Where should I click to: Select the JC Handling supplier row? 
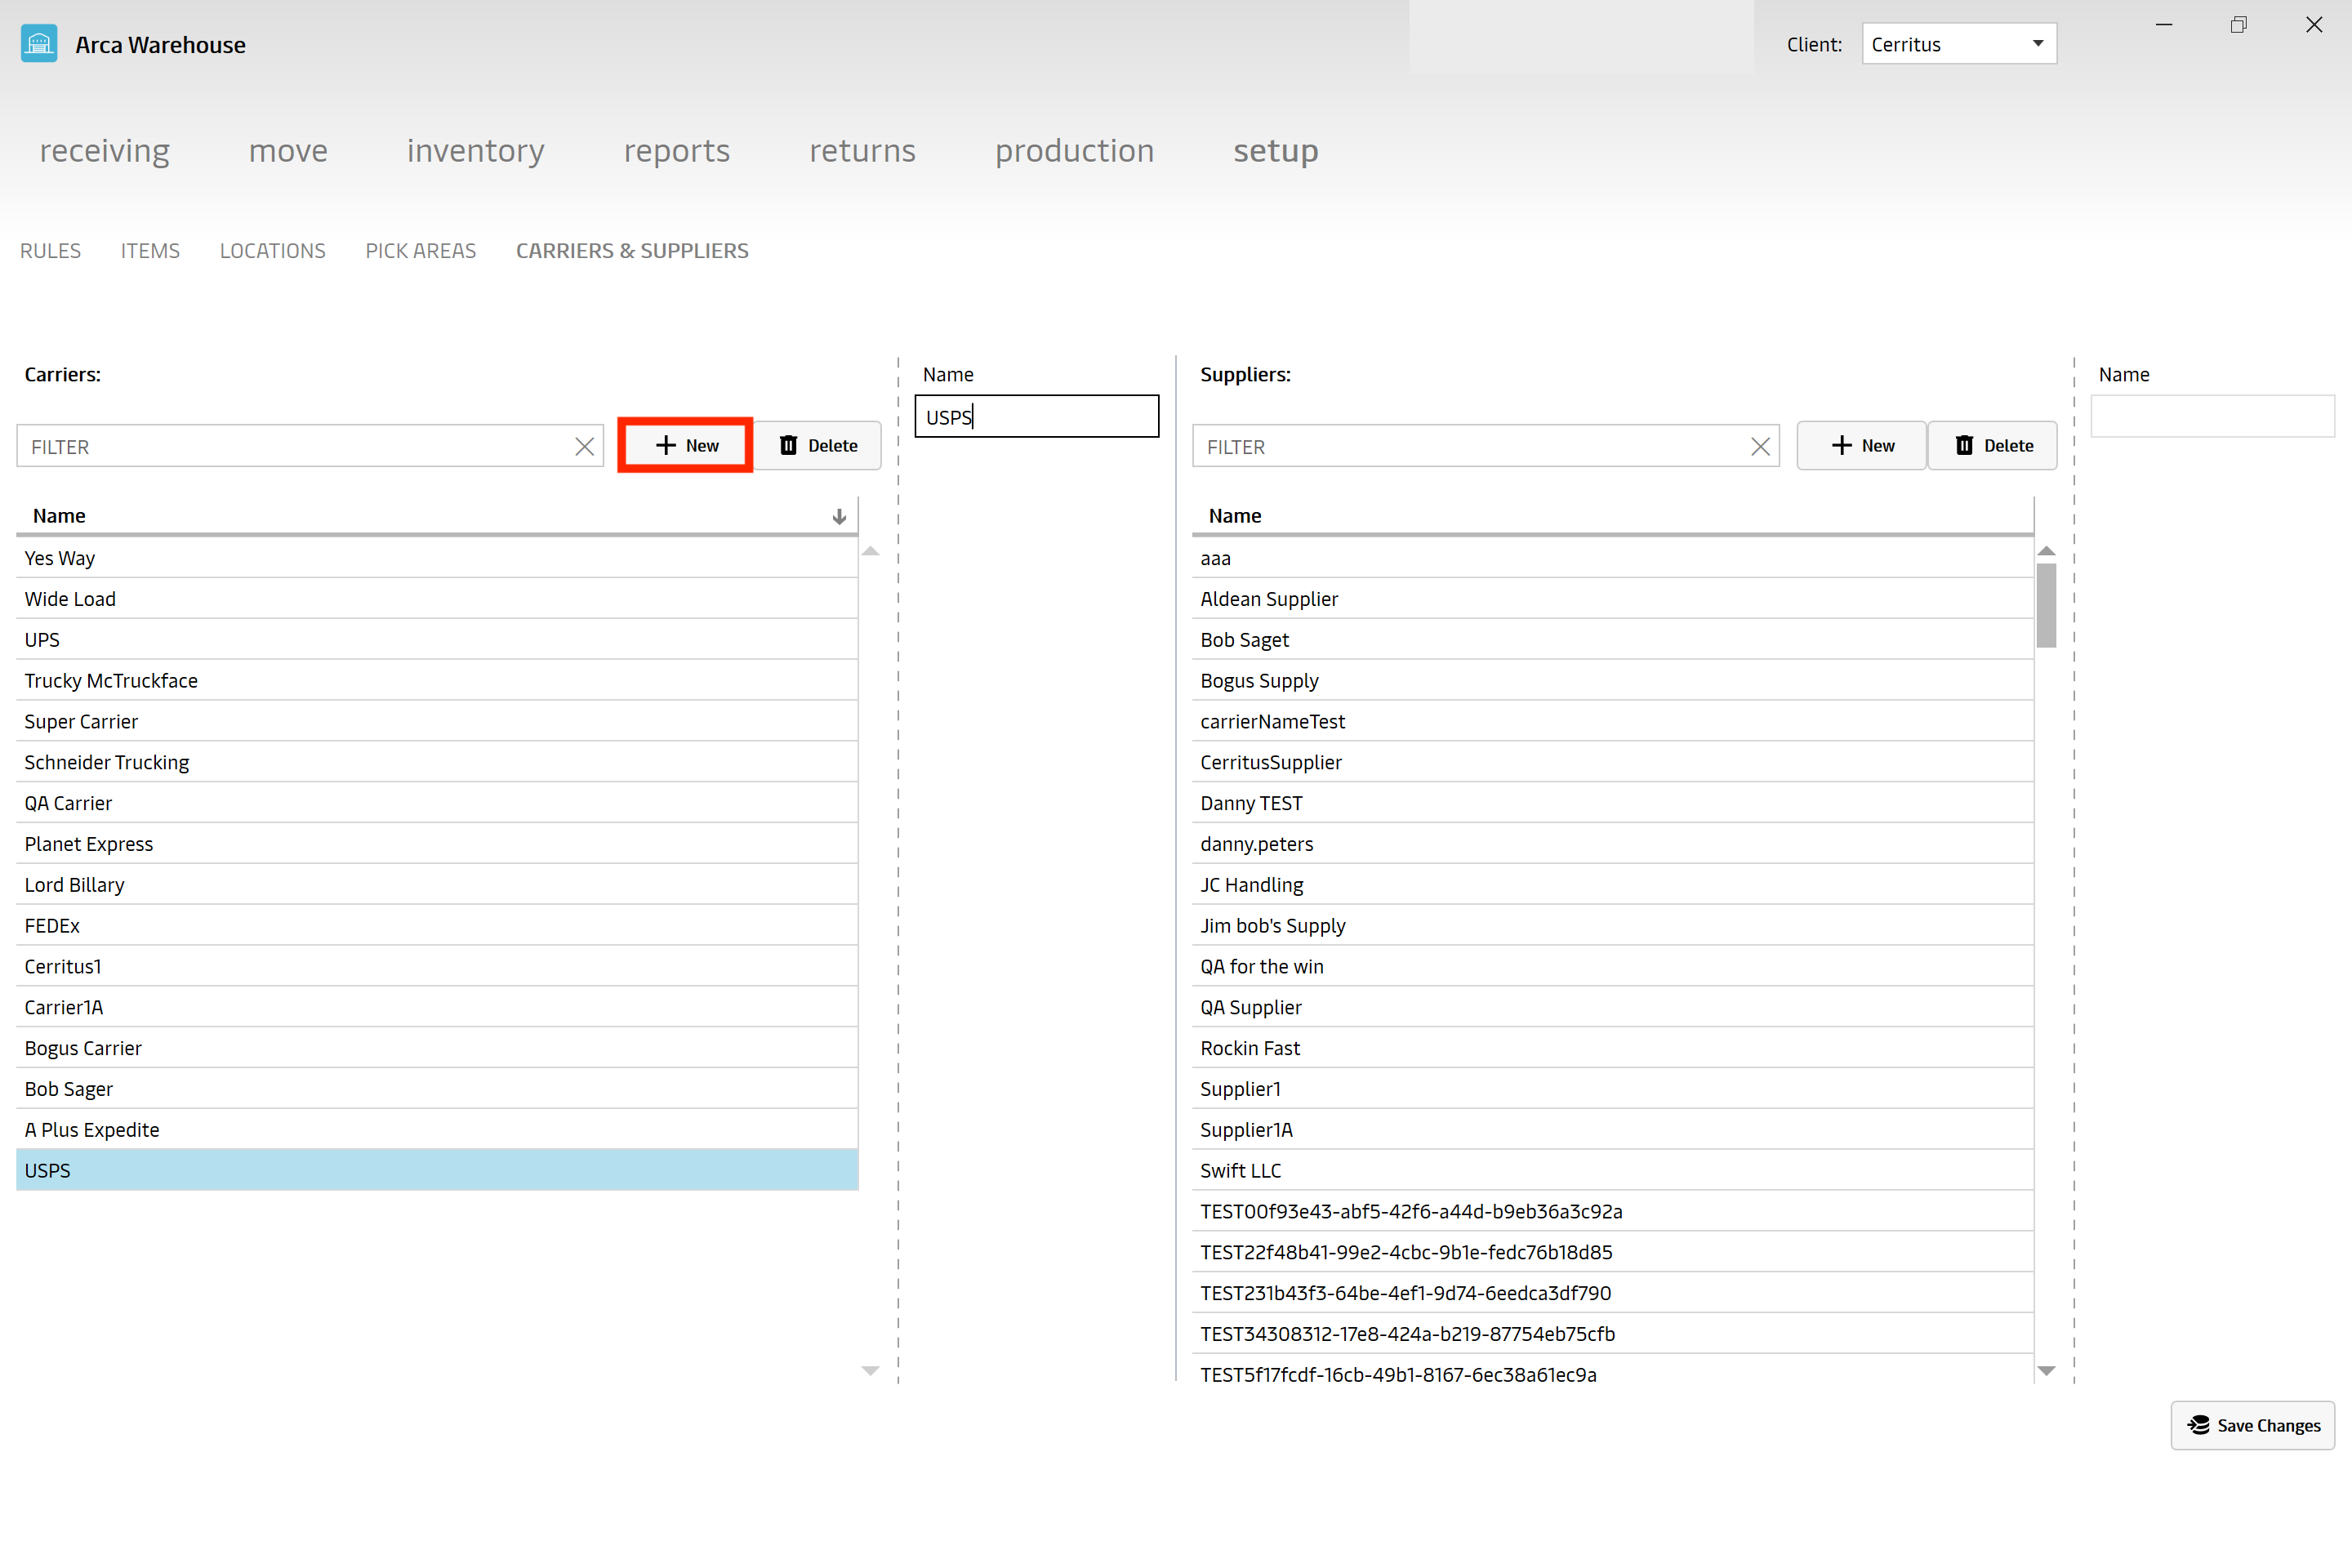pyautogui.click(x=1613, y=885)
